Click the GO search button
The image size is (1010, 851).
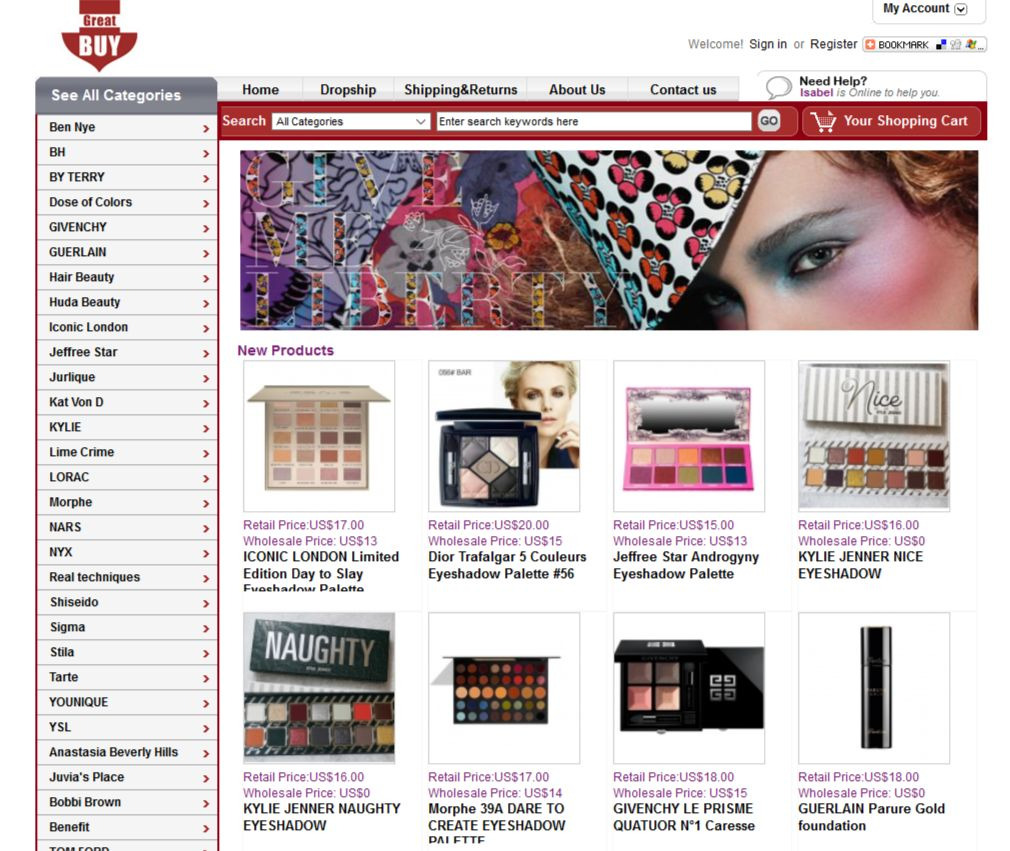(768, 120)
